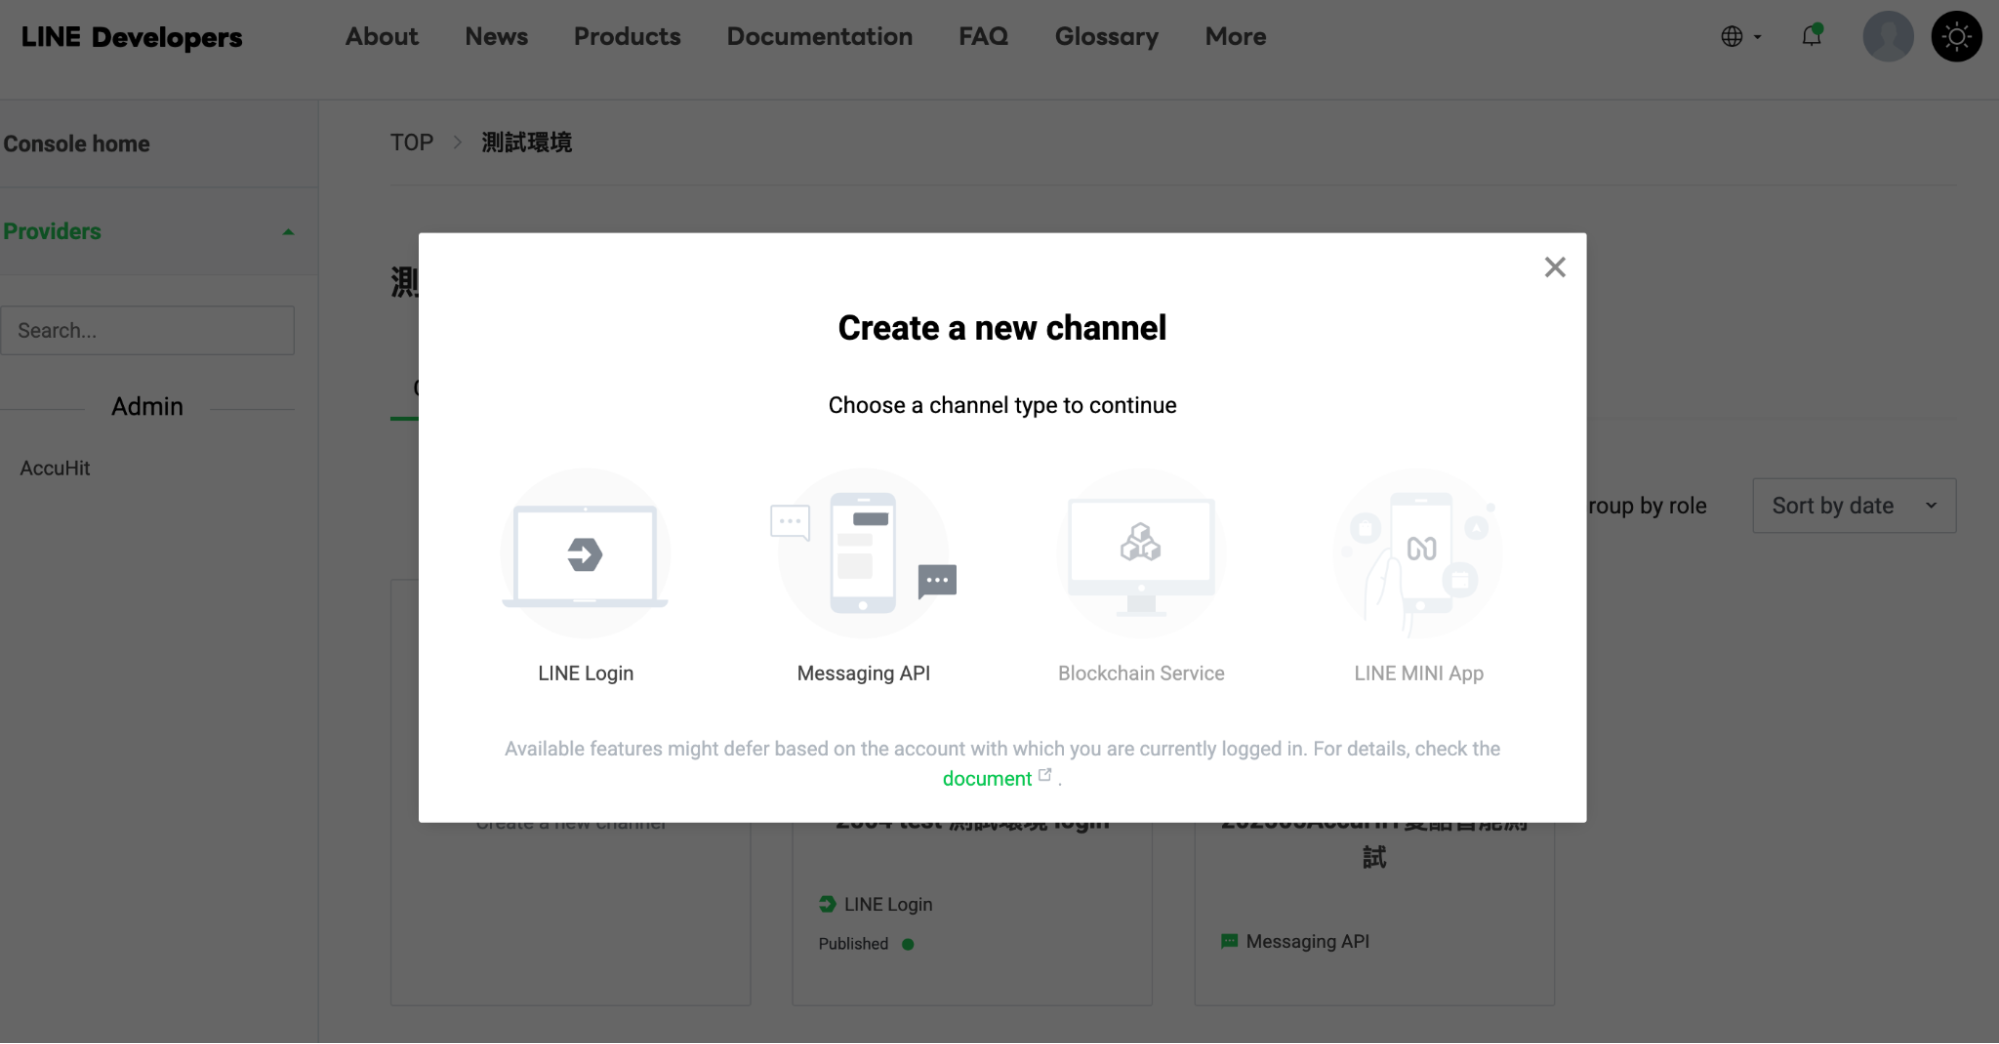
Task: Go to Console home in sidebar
Action: pyautogui.click(x=77, y=144)
